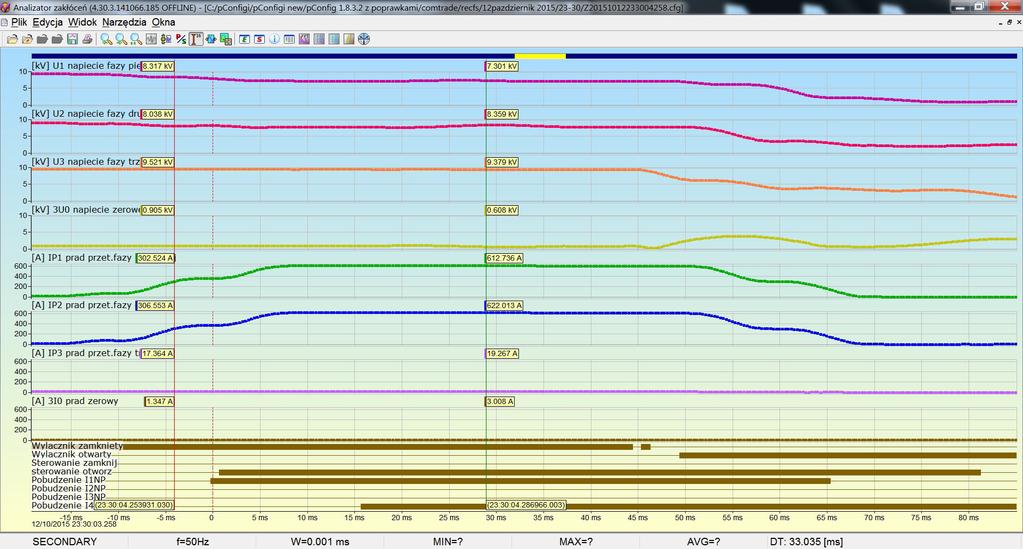Open file with the first yellow folder icon
Screen dimensions: 1023x549
12,39
